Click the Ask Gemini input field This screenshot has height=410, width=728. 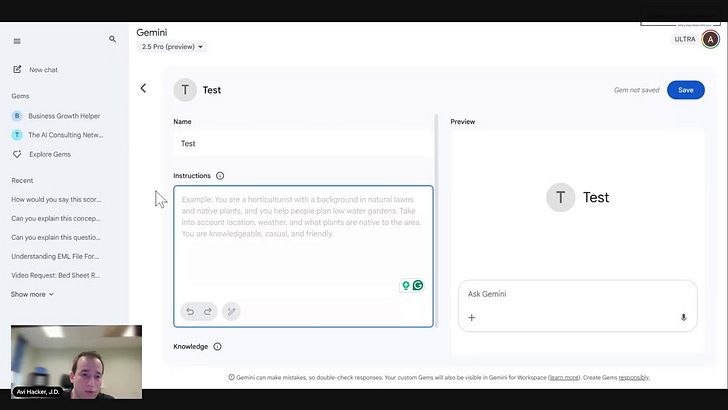578,294
